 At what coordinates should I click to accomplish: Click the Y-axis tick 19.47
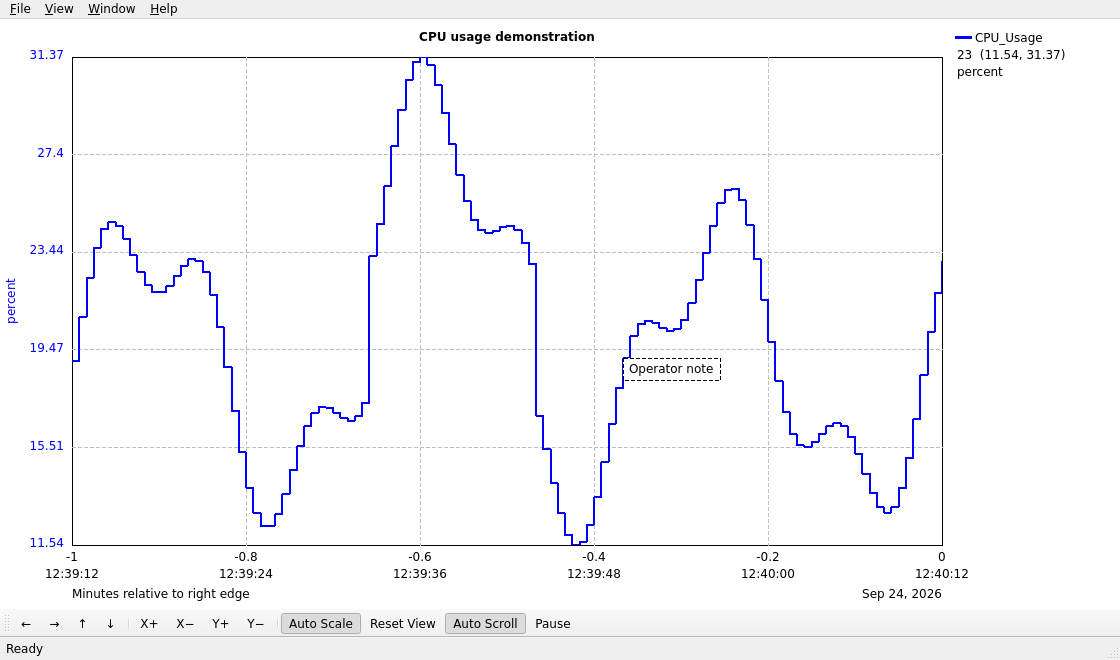[x=46, y=348]
